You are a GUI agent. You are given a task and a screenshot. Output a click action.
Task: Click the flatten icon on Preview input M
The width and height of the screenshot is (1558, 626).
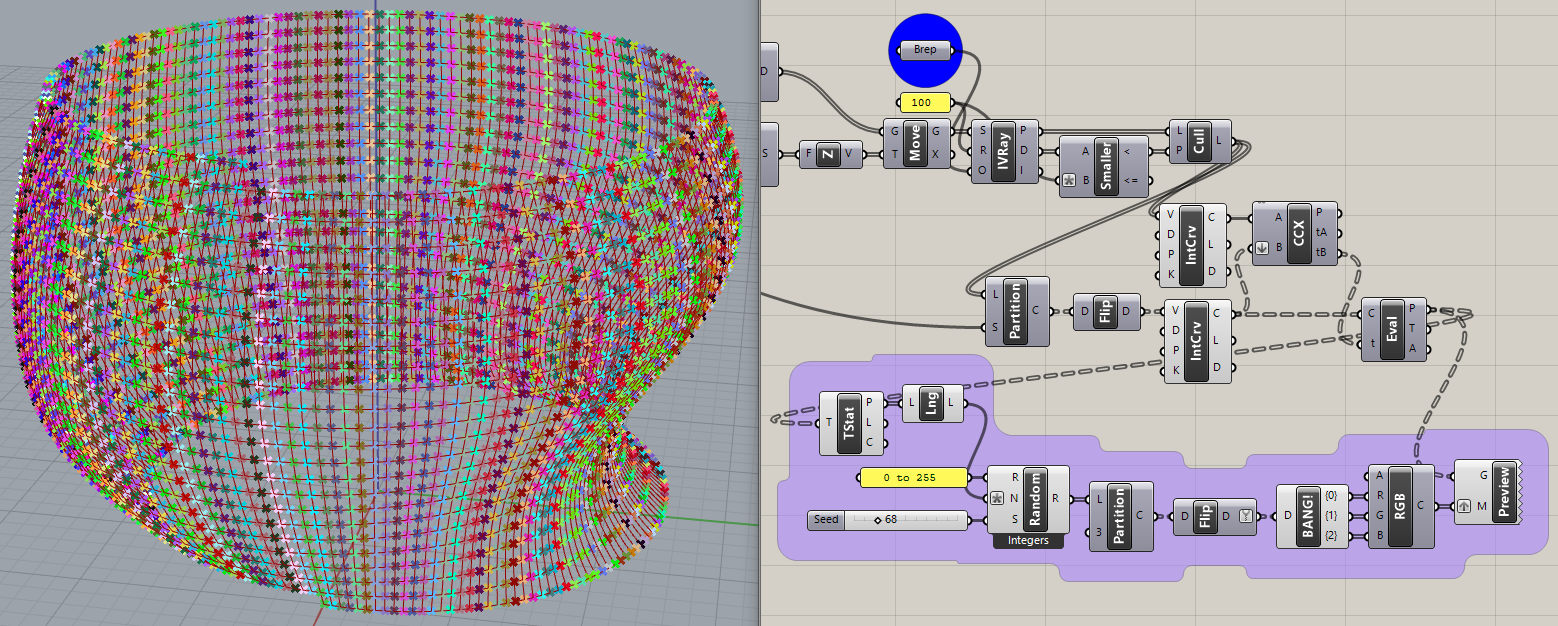[1464, 505]
